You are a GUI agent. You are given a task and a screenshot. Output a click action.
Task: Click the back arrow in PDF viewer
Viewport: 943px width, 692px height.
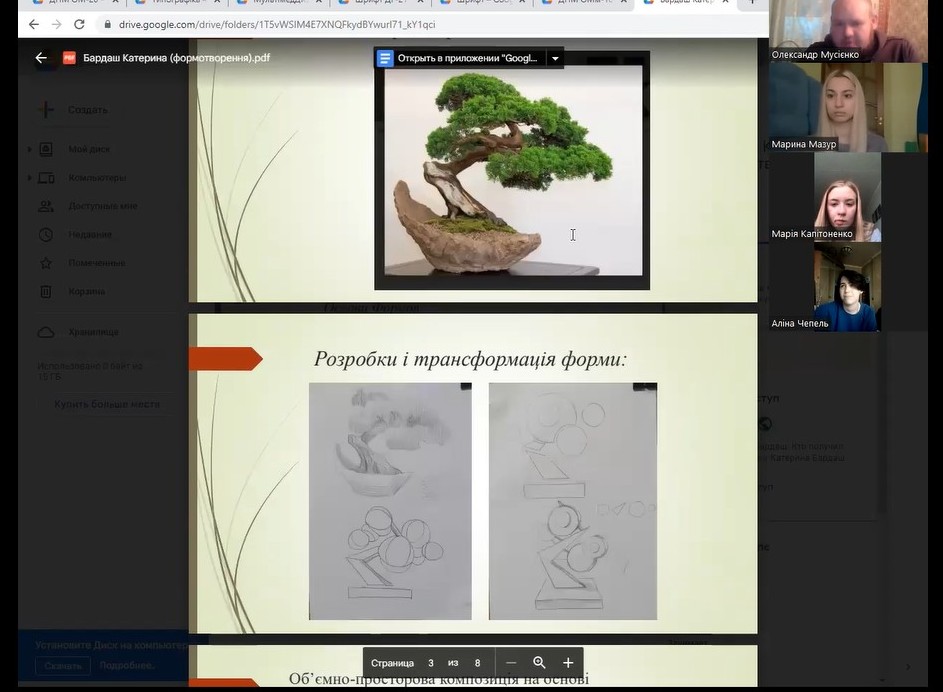click(41, 58)
